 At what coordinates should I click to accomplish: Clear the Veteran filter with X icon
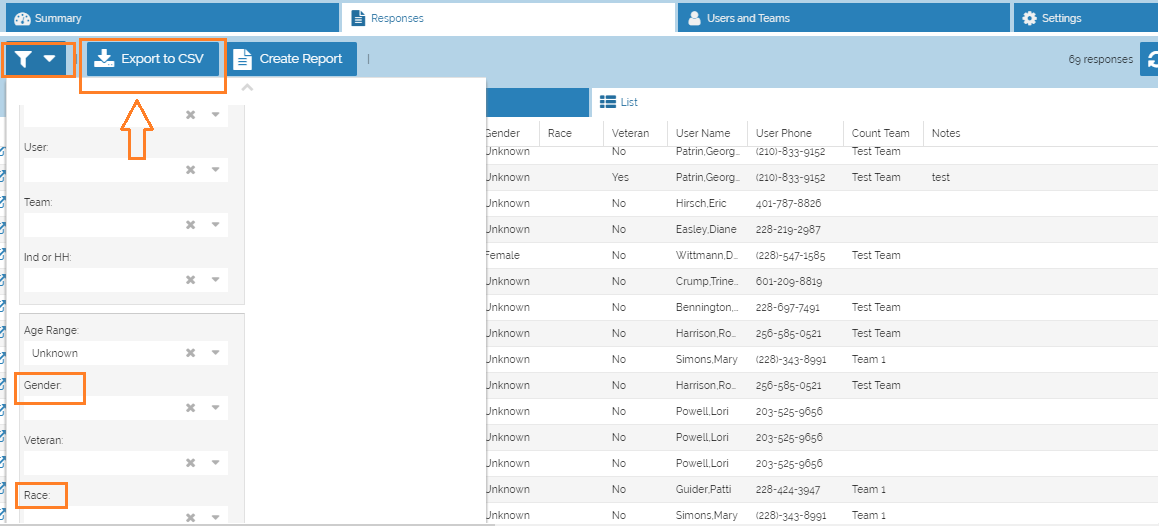click(190, 463)
